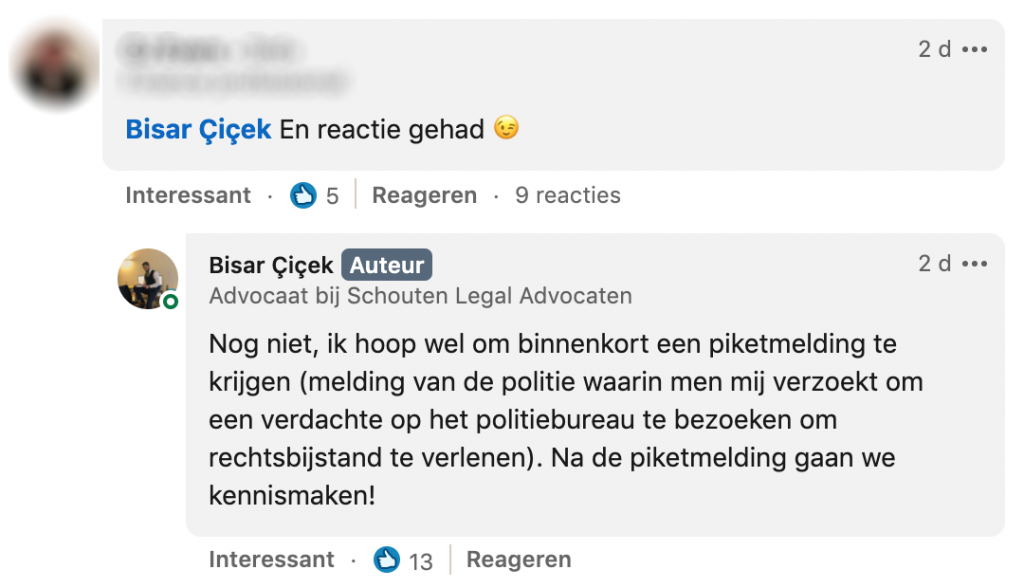Click the thumbs-up reaction icon next to 13

(x=387, y=560)
